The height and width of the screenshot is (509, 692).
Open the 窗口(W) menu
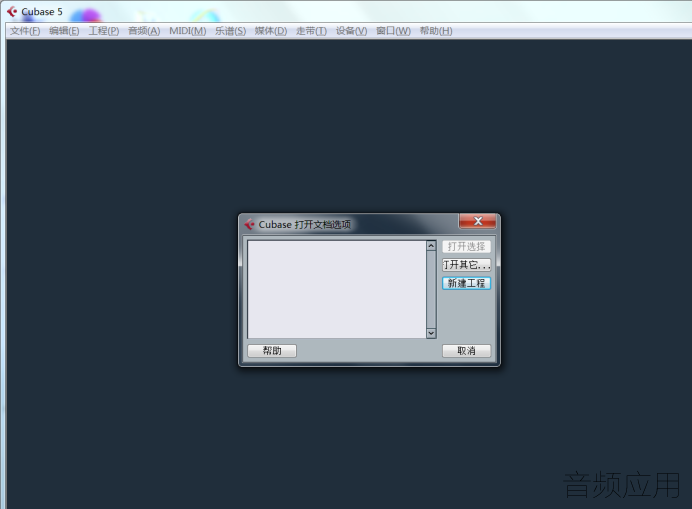[x=393, y=31]
